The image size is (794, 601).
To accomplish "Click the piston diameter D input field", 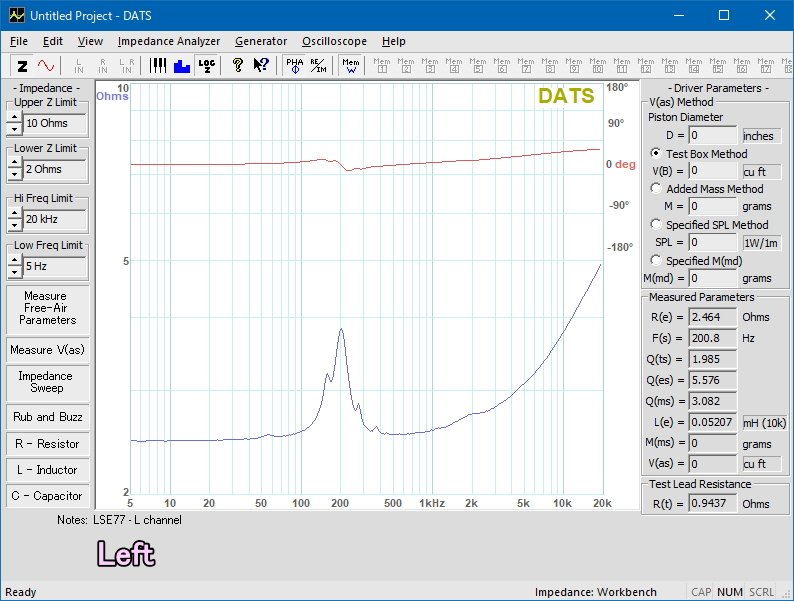I will point(713,135).
